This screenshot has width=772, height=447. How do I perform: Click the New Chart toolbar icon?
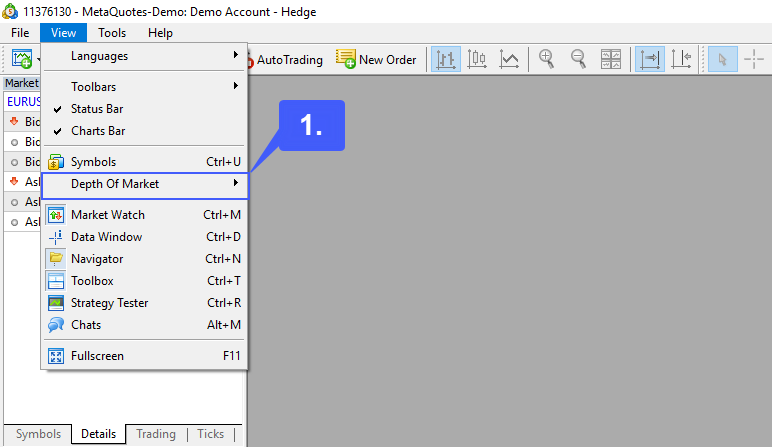coord(22,59)
